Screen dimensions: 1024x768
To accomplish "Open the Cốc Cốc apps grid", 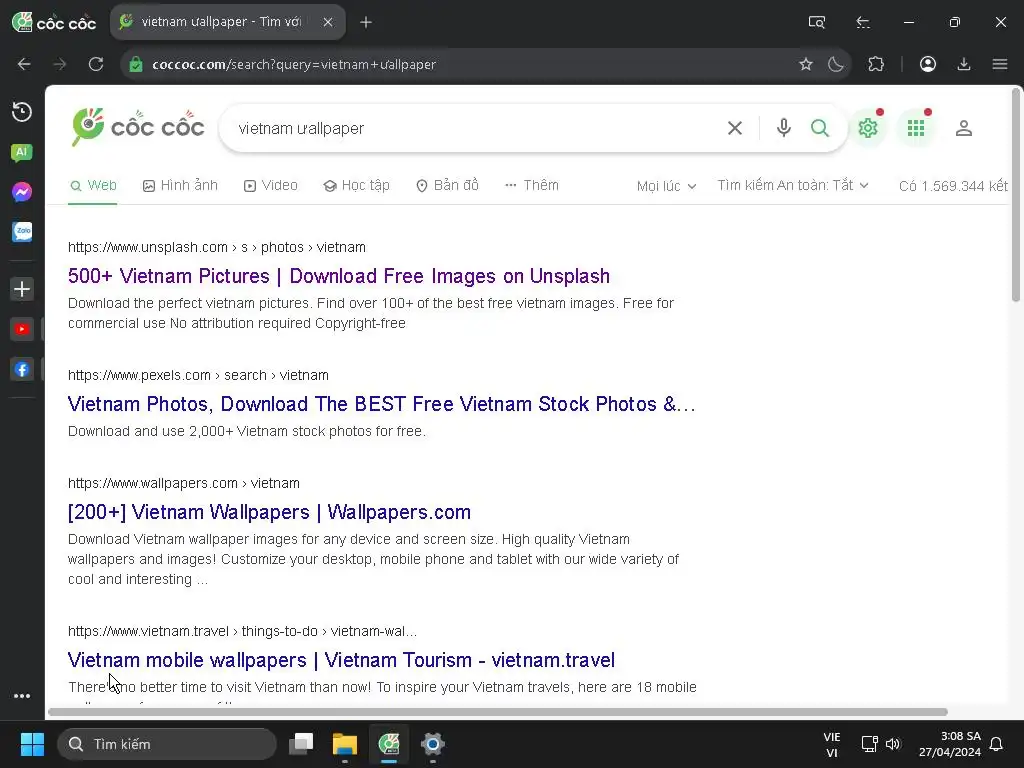I will click(916, 128).
